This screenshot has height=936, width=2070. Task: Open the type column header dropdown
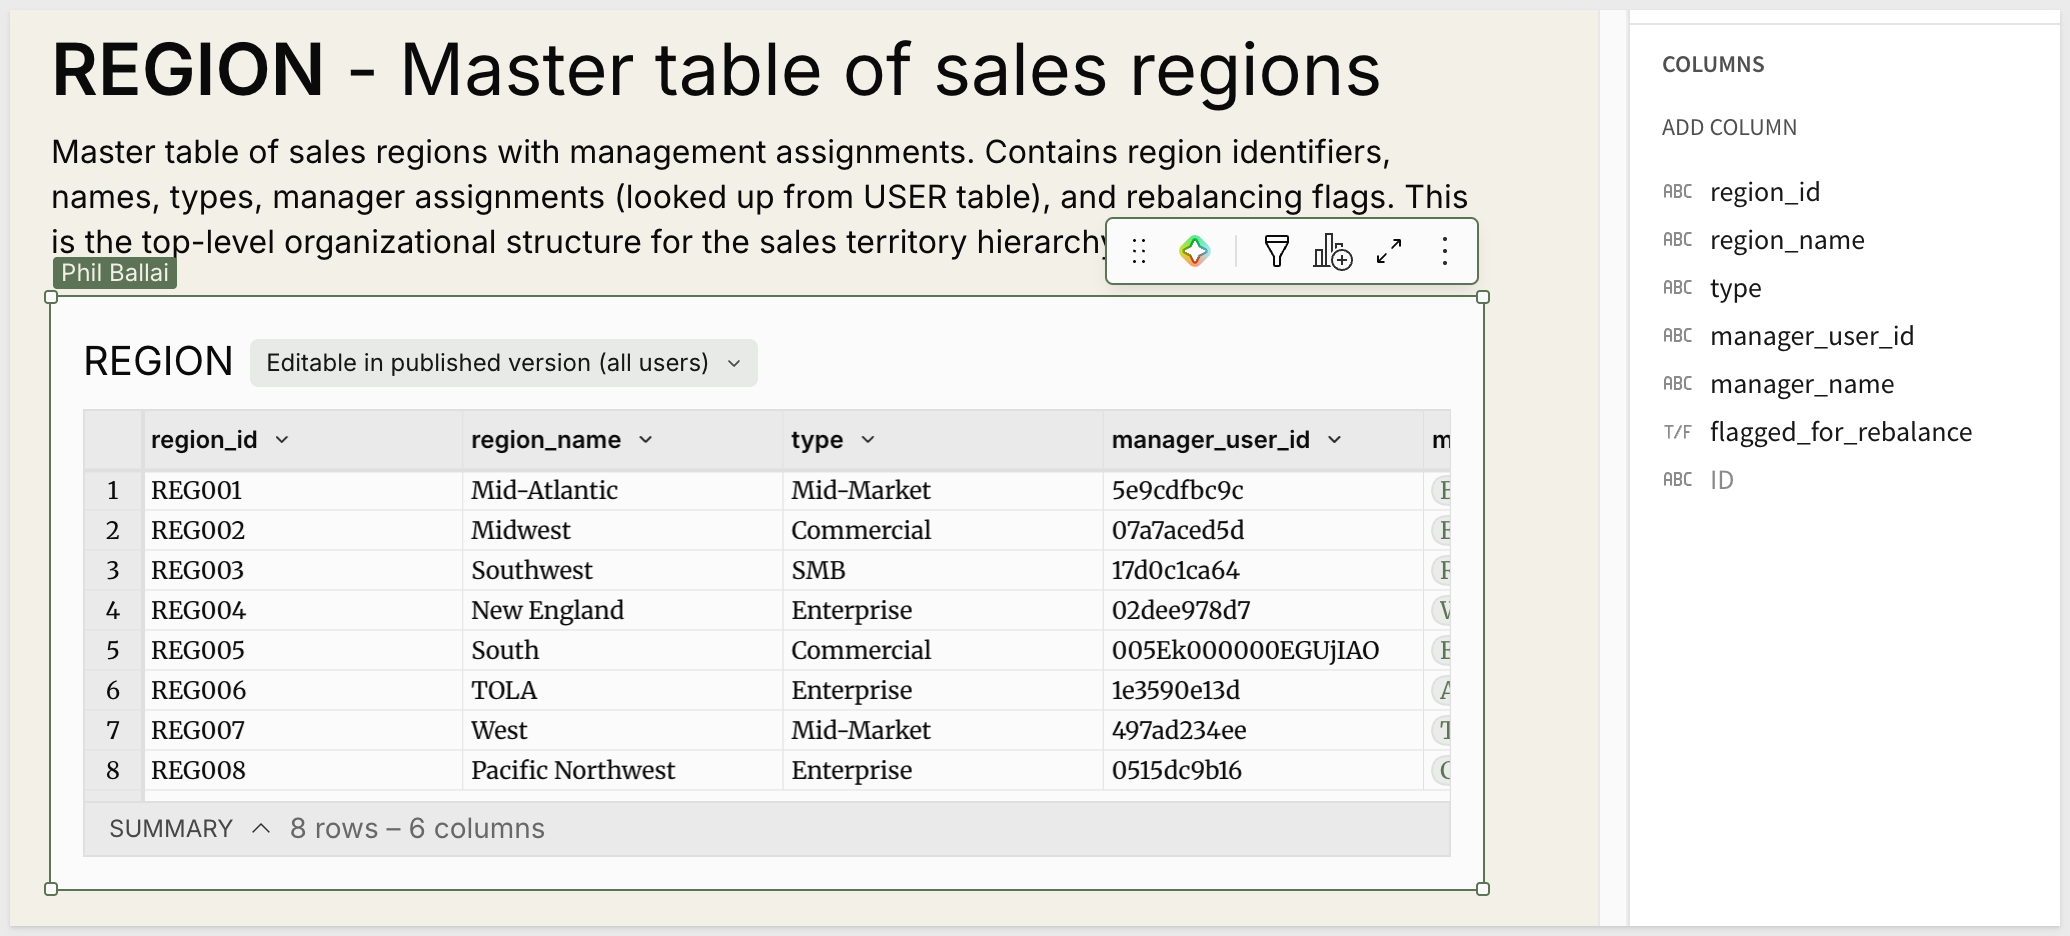click(x=868, y=440)
